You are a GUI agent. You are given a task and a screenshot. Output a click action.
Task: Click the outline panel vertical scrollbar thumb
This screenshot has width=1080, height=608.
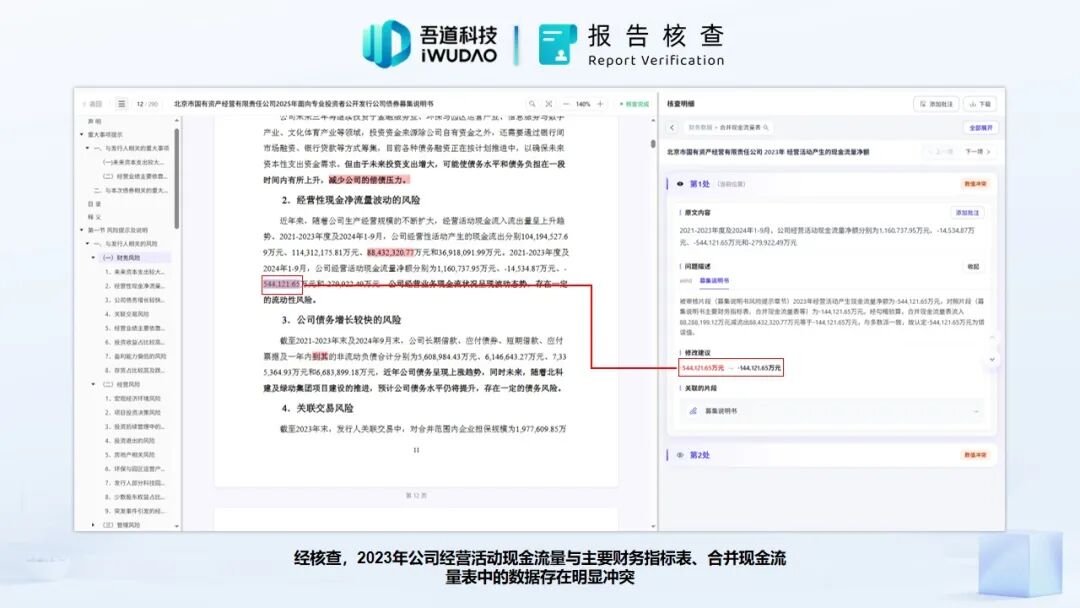coord(177,178)
